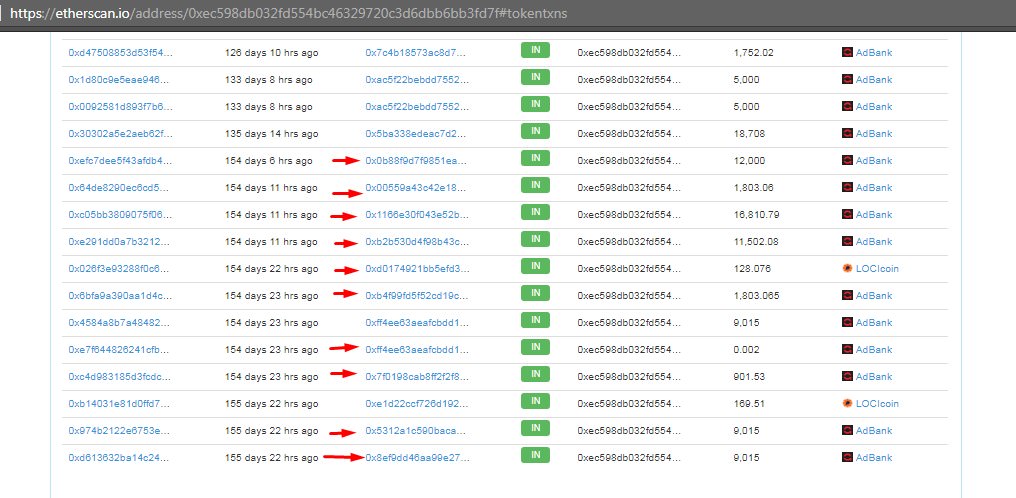The image size is (1016, 498).
Task: Open the AdBank token link in the 901.53 row
Action: pyautogui.click(x=874, y=376)
